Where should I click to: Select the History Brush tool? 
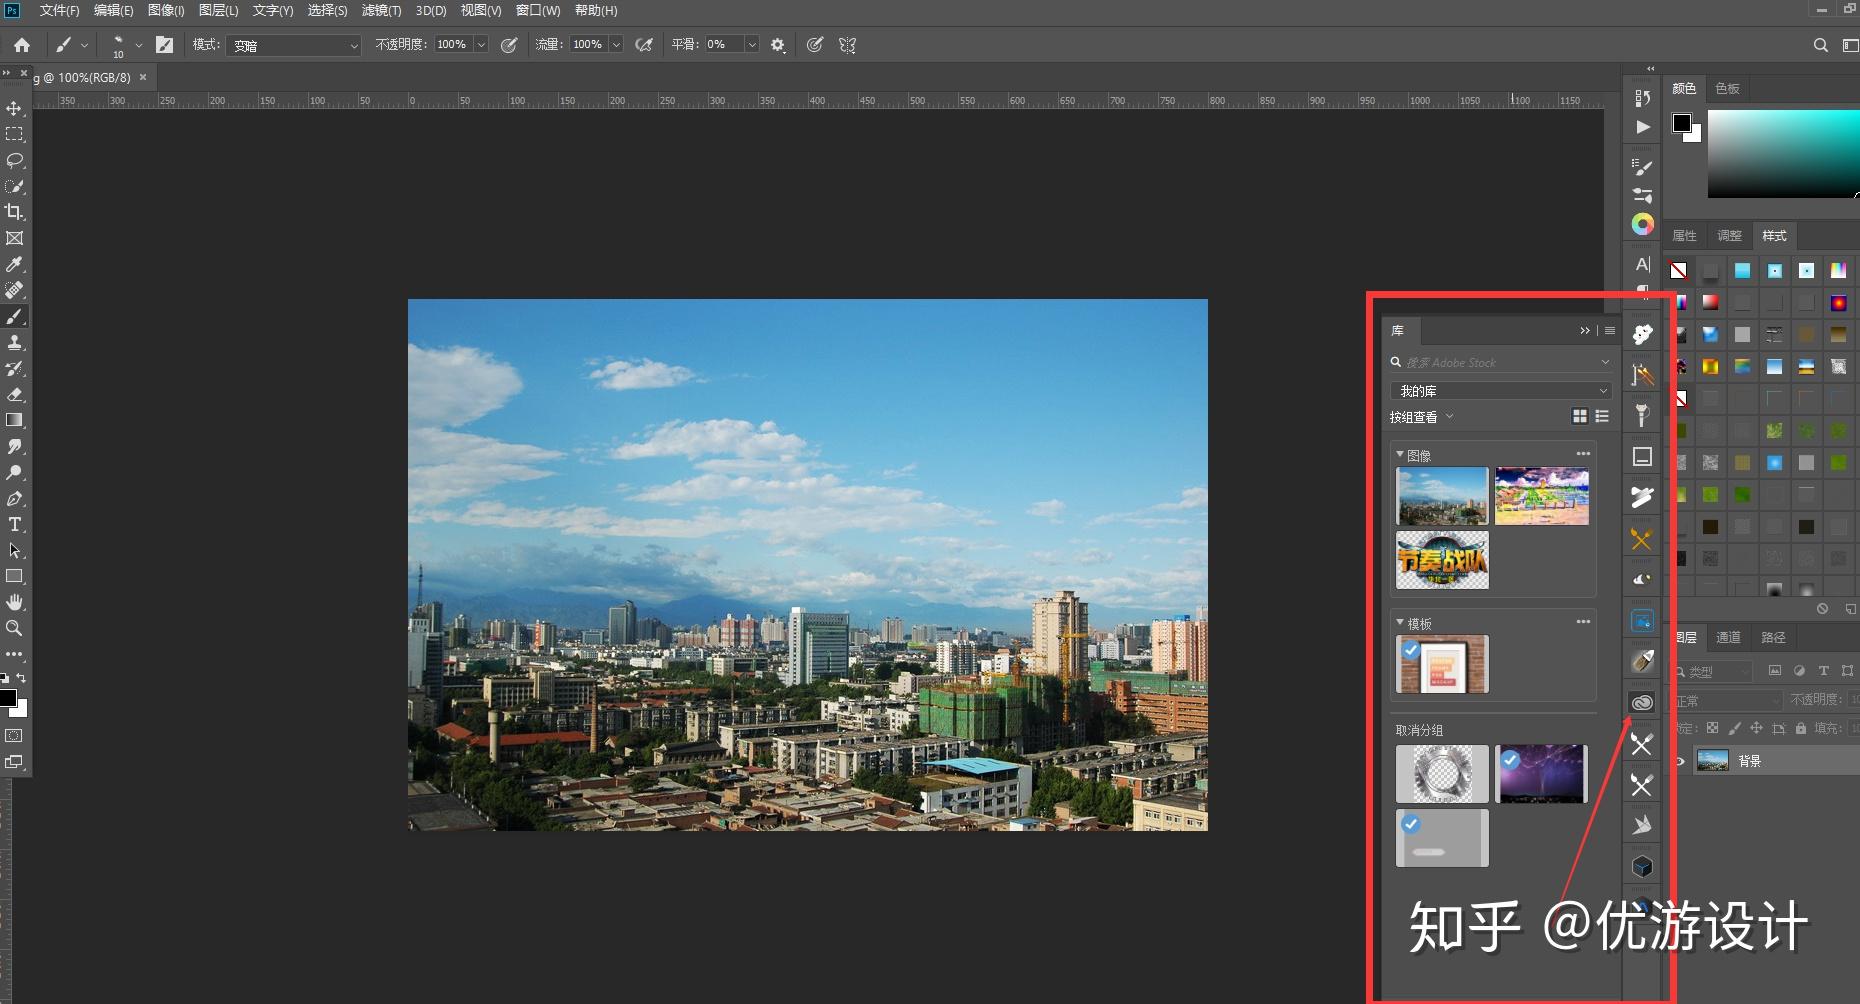point(14,368)
